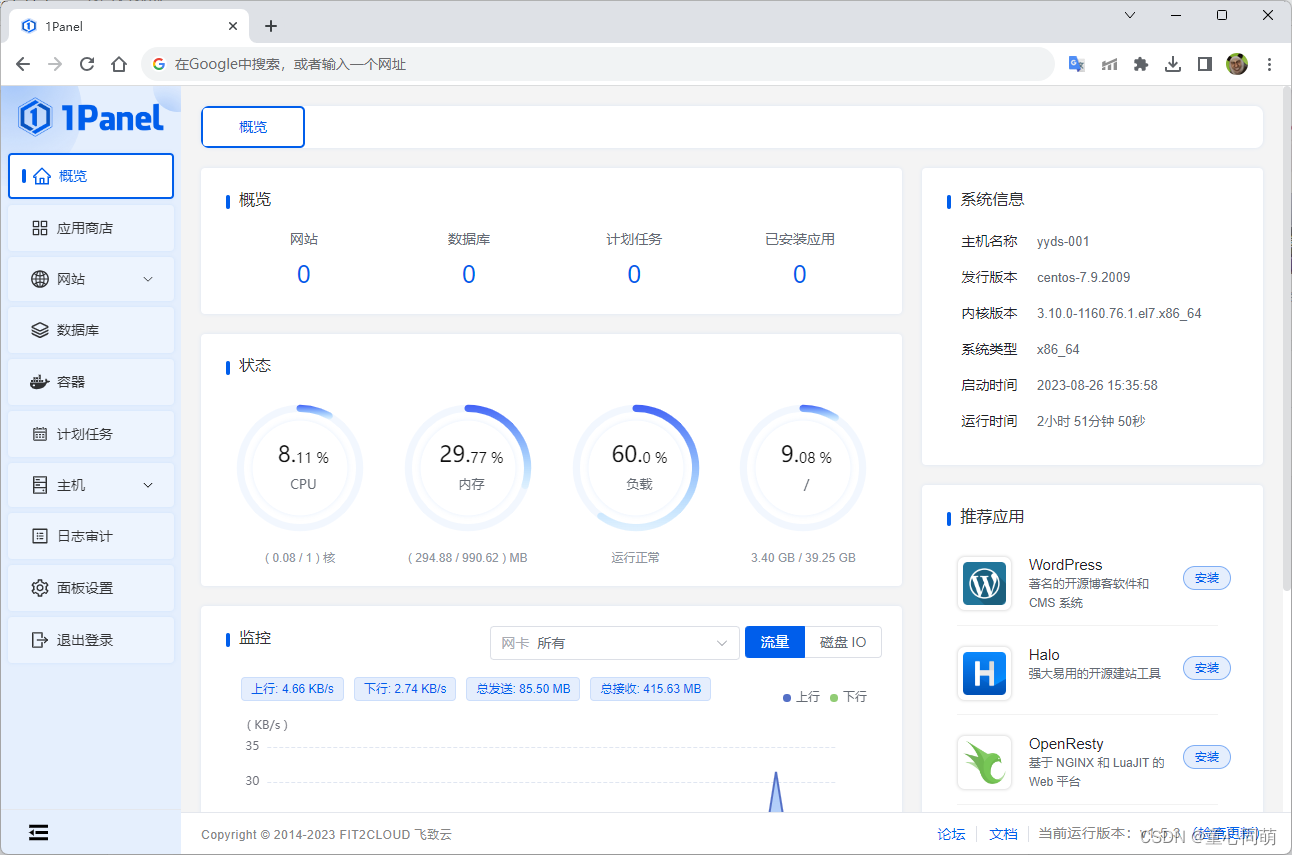Viewport: 1292px width, 855px height.
Task: Open the 文档 link in the footer
Action: 1003,833
